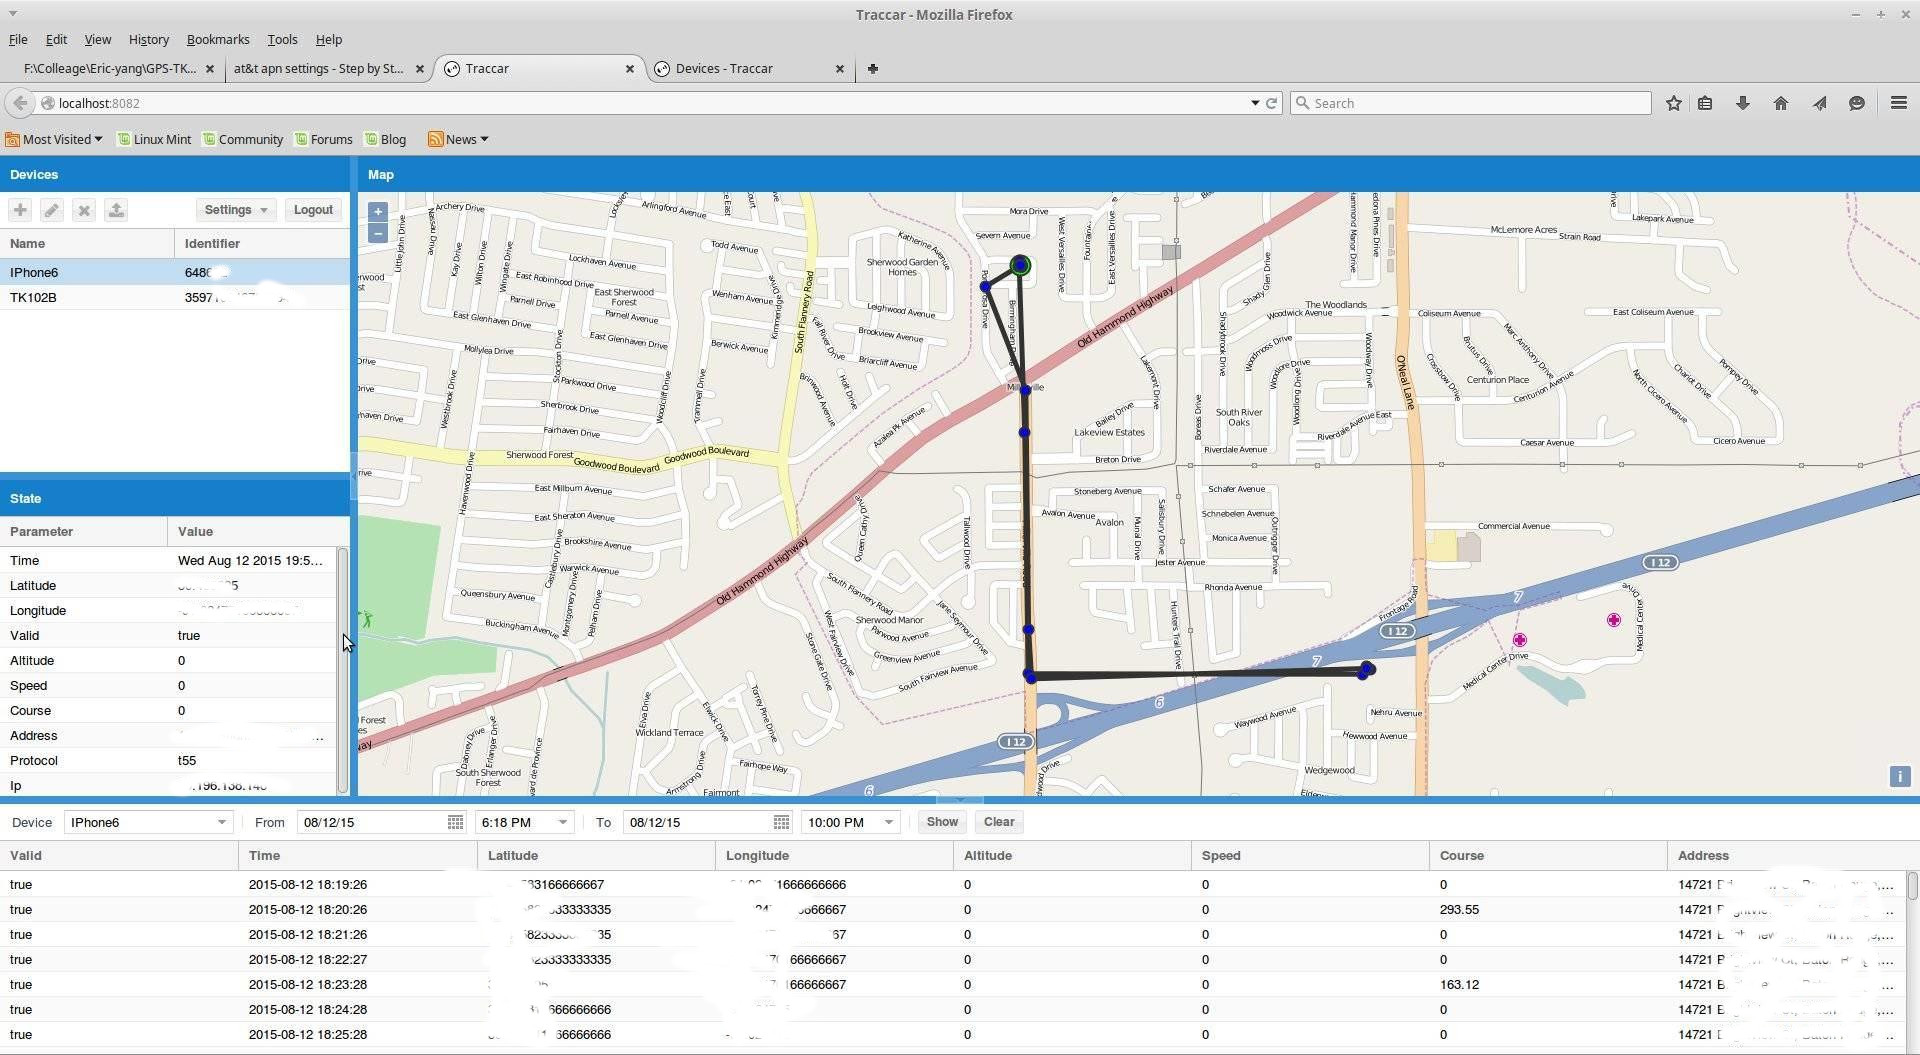Screen dimensions: 1920x1055
Task: Zoom out the map with minus button
Action: tap(377, 234)
